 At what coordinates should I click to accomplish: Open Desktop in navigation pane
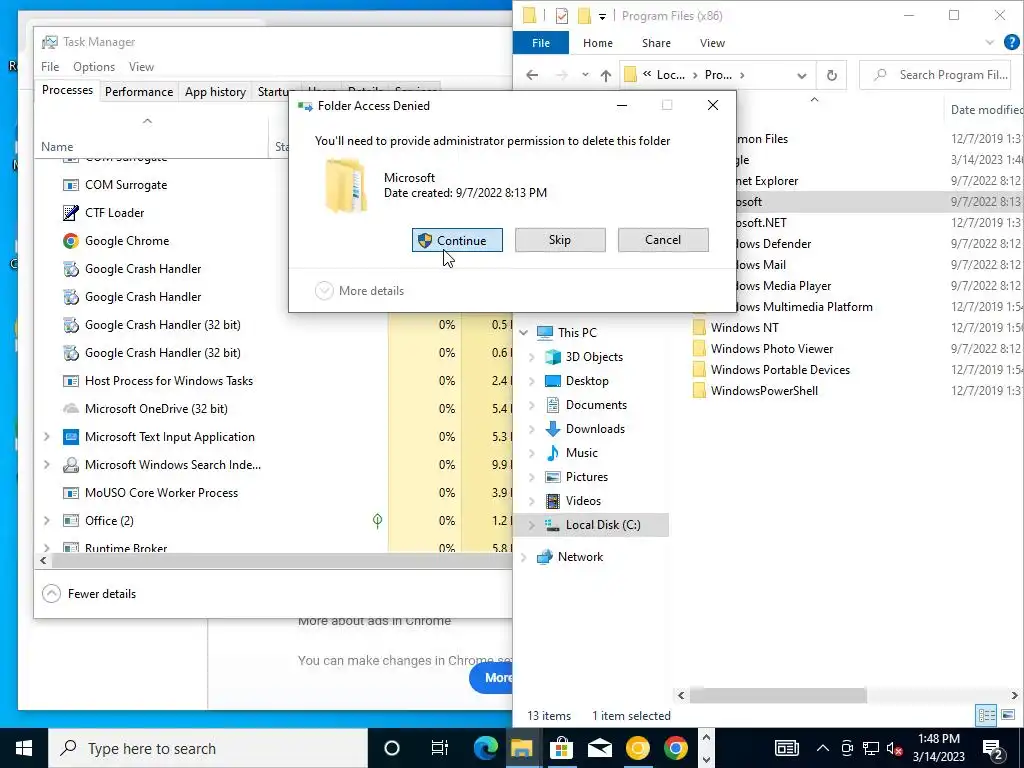tap(586, 381)
